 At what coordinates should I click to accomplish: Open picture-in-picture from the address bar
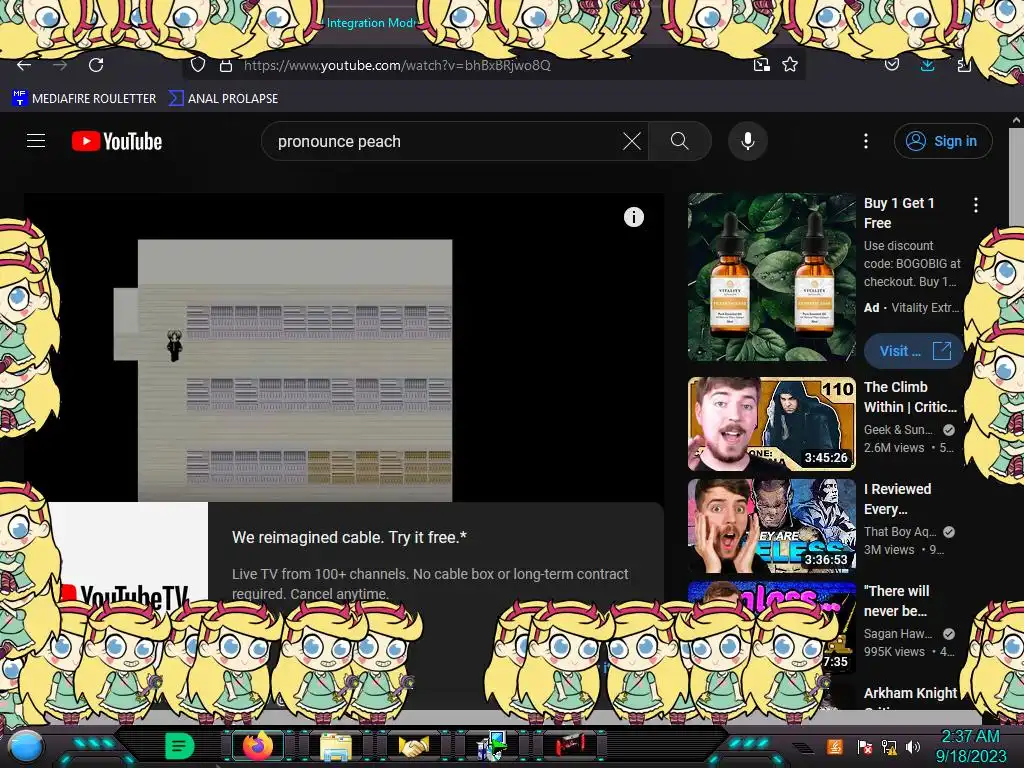[761, 65]
